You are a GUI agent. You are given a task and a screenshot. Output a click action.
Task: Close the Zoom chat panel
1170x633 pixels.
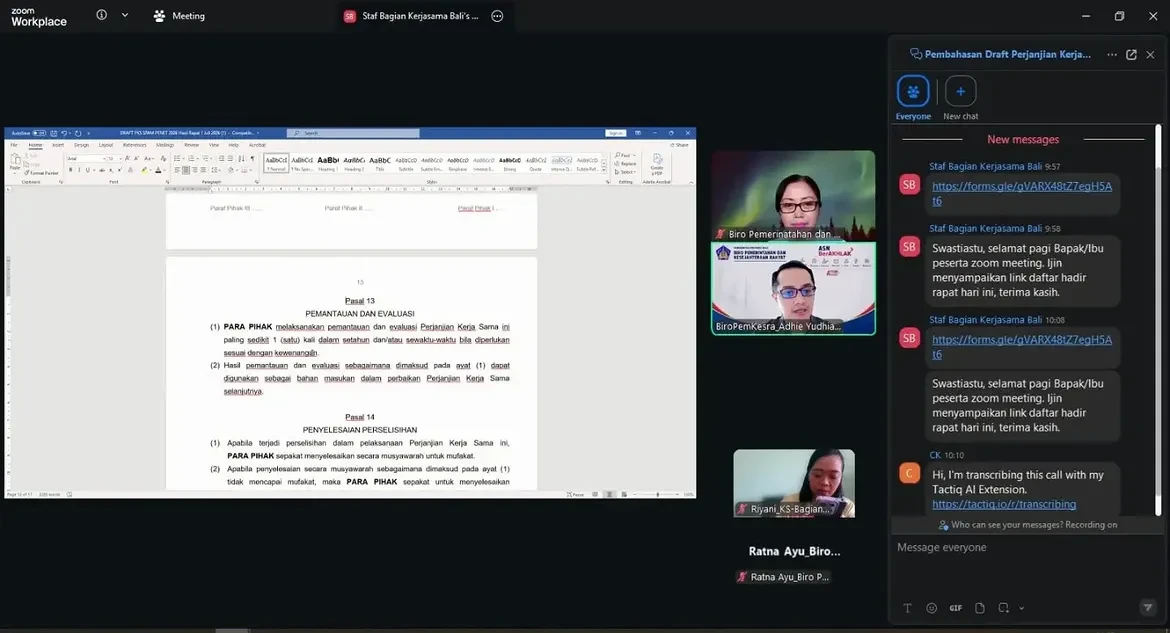(1150, 54)
